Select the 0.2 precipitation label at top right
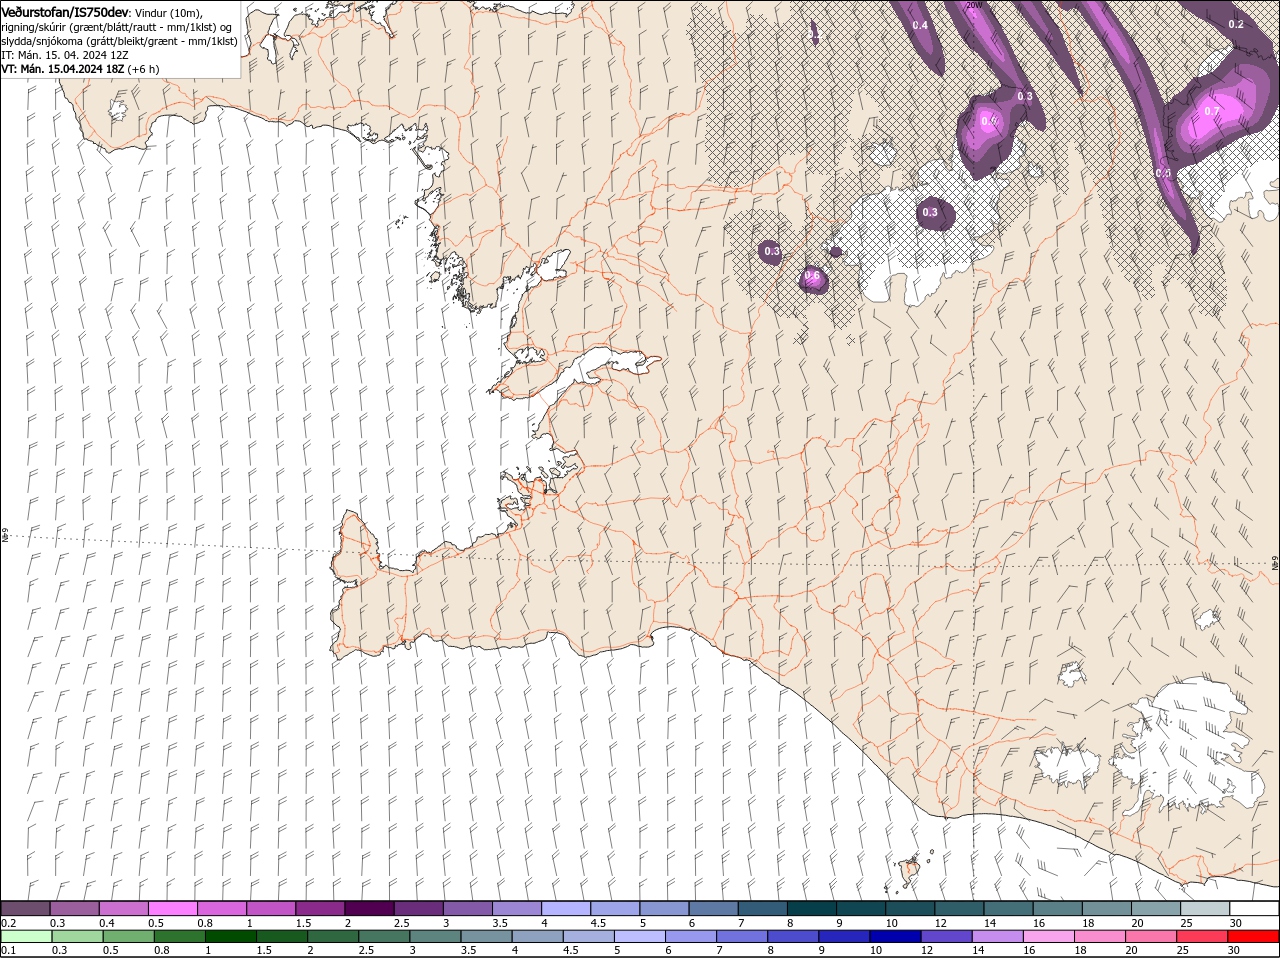Image resolution: width=1280 pixels, height=958 pixels. [x=1236, y=25]
